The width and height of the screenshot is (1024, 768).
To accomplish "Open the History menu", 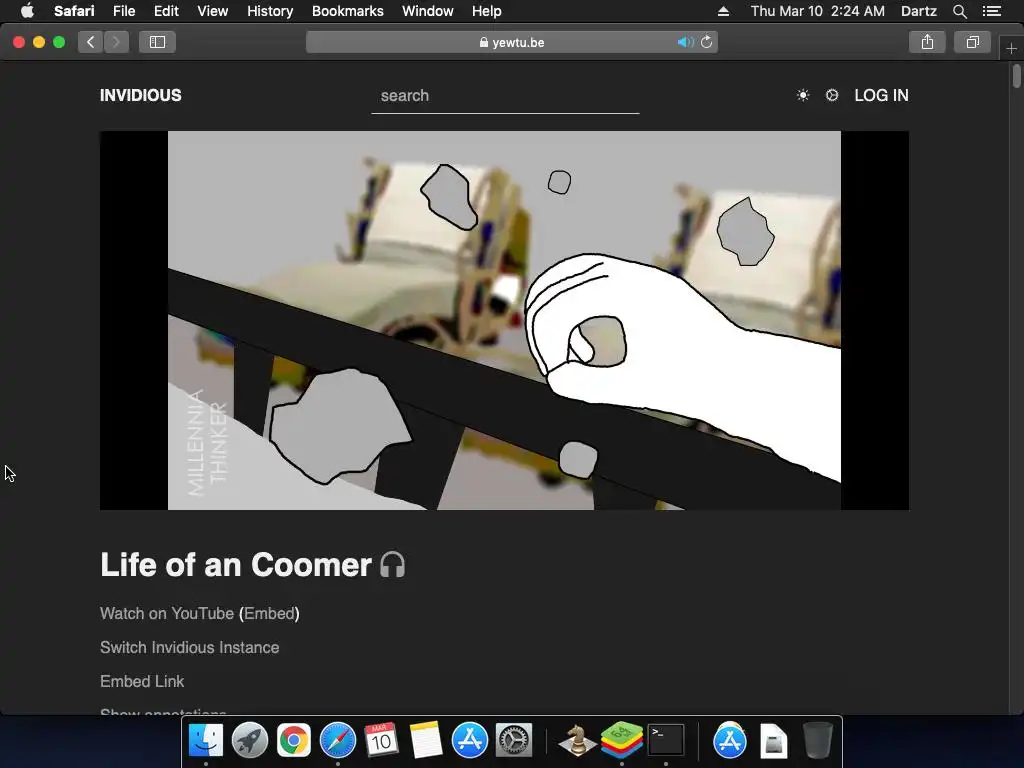I will click(x=270, y=11).
